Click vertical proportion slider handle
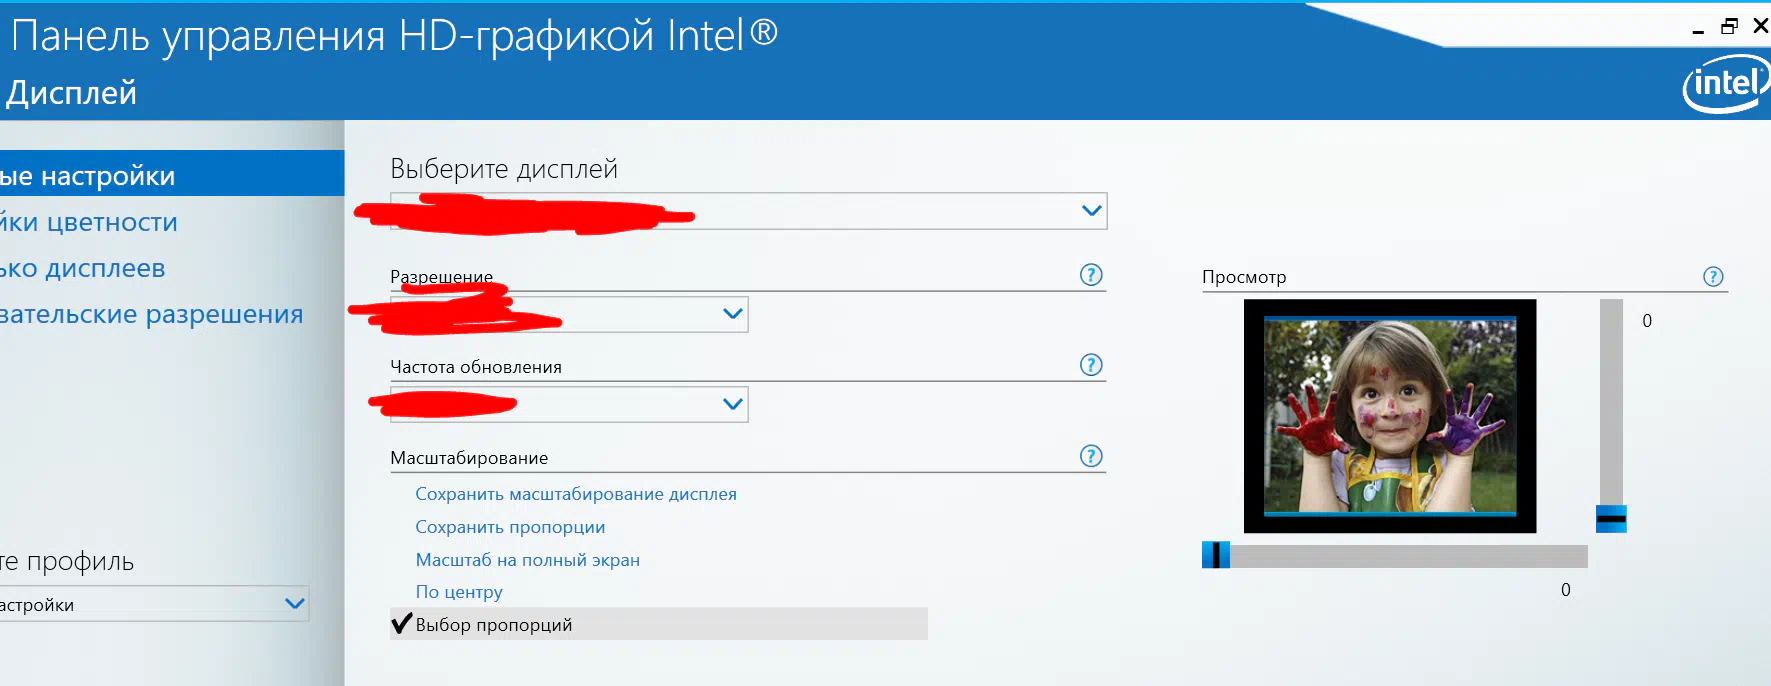Viewport: 1771px width, 686px height. pyautogui.click(x=1611, y=518)
